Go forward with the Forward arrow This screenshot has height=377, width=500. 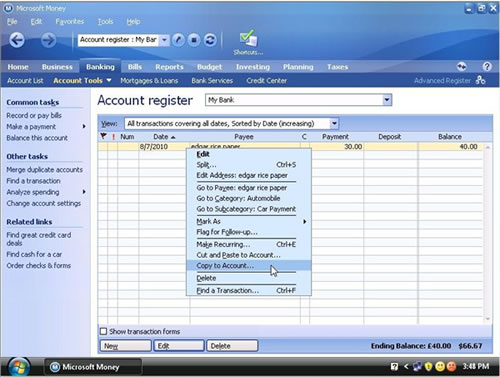[x=49, y=40]
